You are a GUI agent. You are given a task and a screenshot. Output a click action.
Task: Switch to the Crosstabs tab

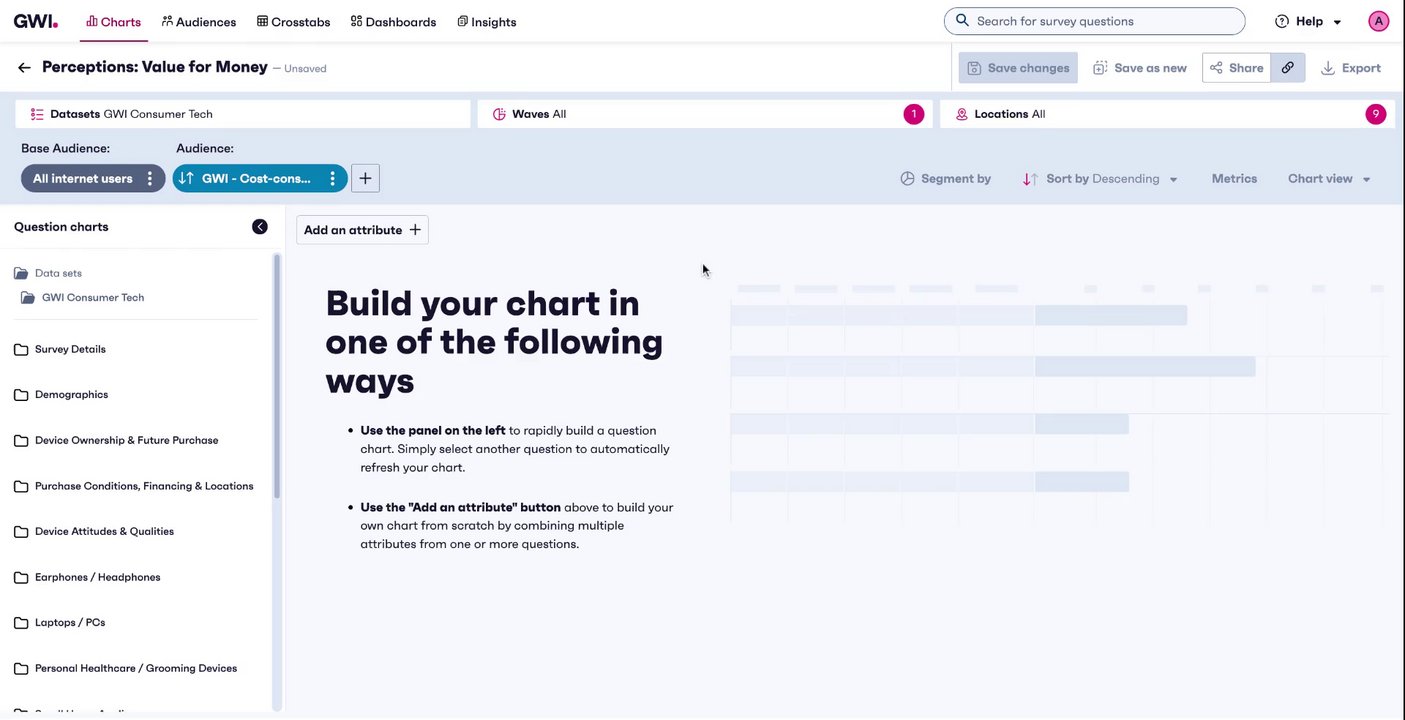pos(293,22)
